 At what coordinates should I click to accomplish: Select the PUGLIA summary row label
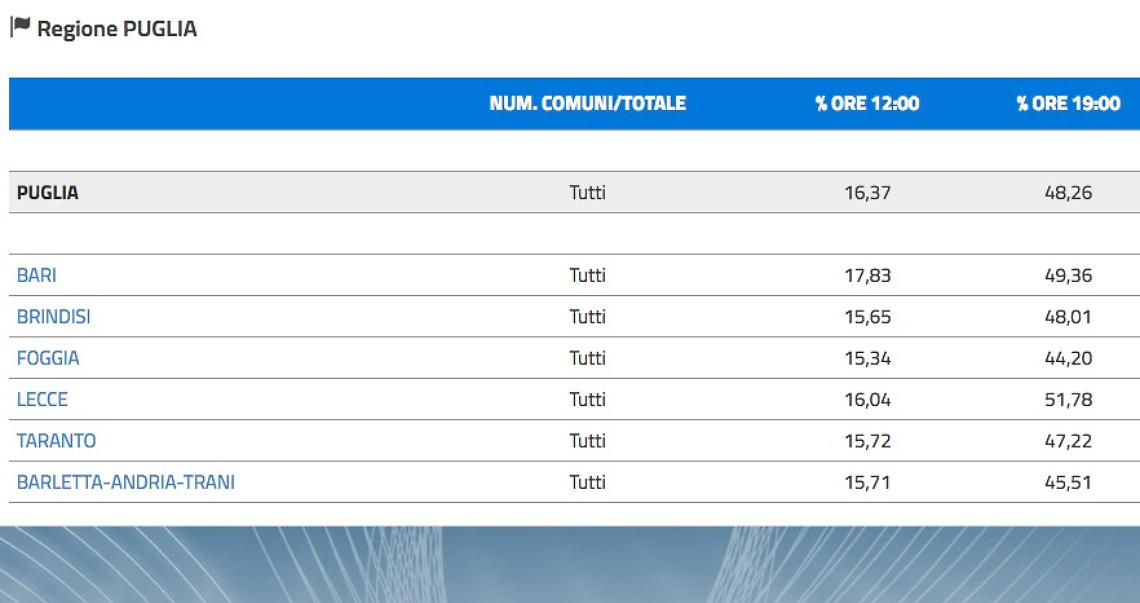pyautogui.click(x=48, y=193)
